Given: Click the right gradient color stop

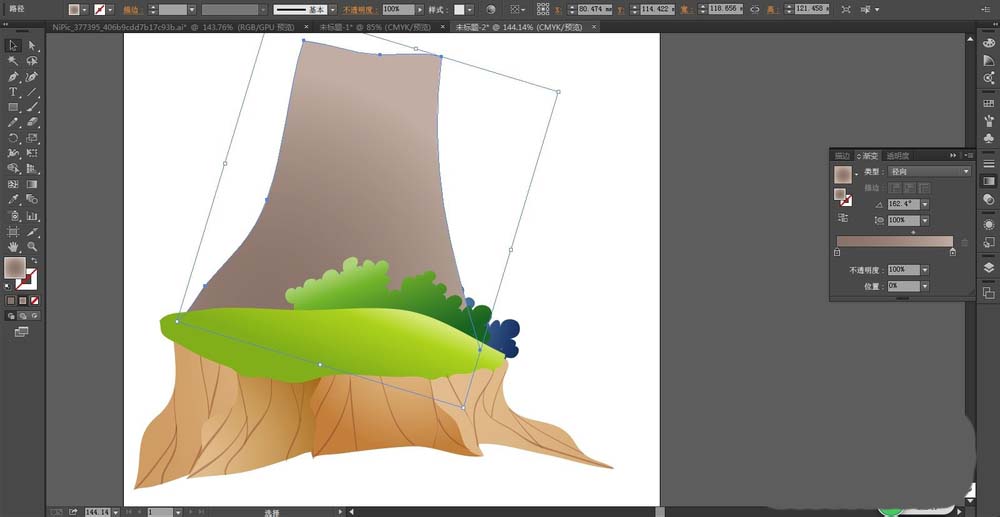Looking at the screenshot, I should 953,252.
